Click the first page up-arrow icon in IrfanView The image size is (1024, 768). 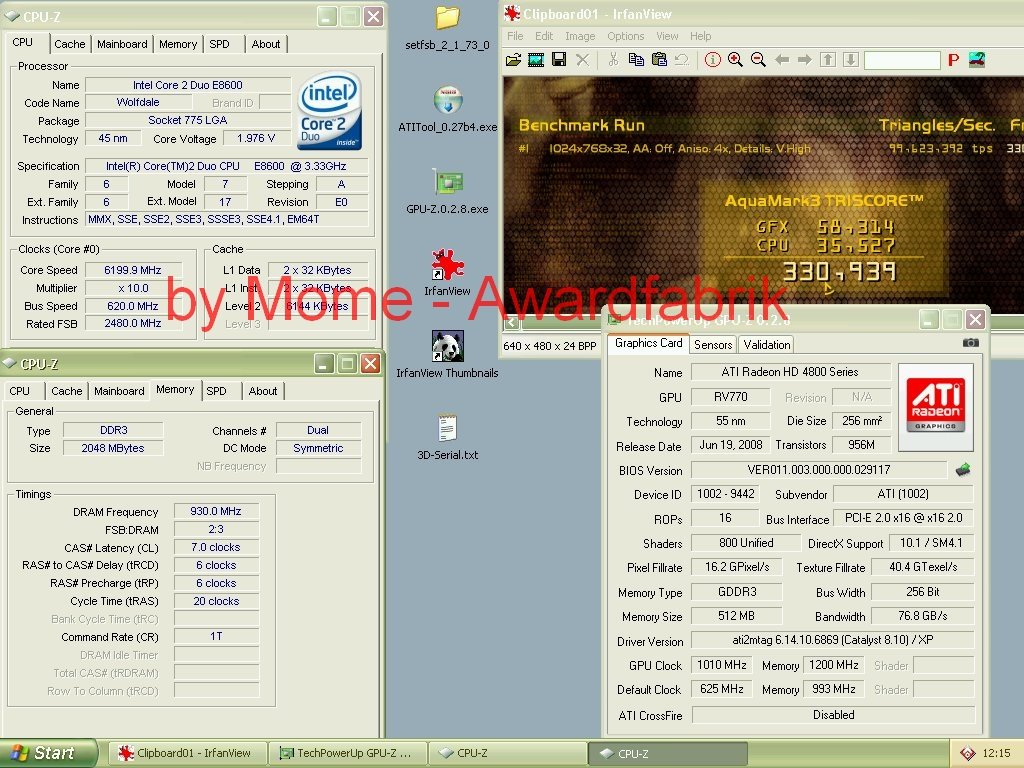click(827, 60)
